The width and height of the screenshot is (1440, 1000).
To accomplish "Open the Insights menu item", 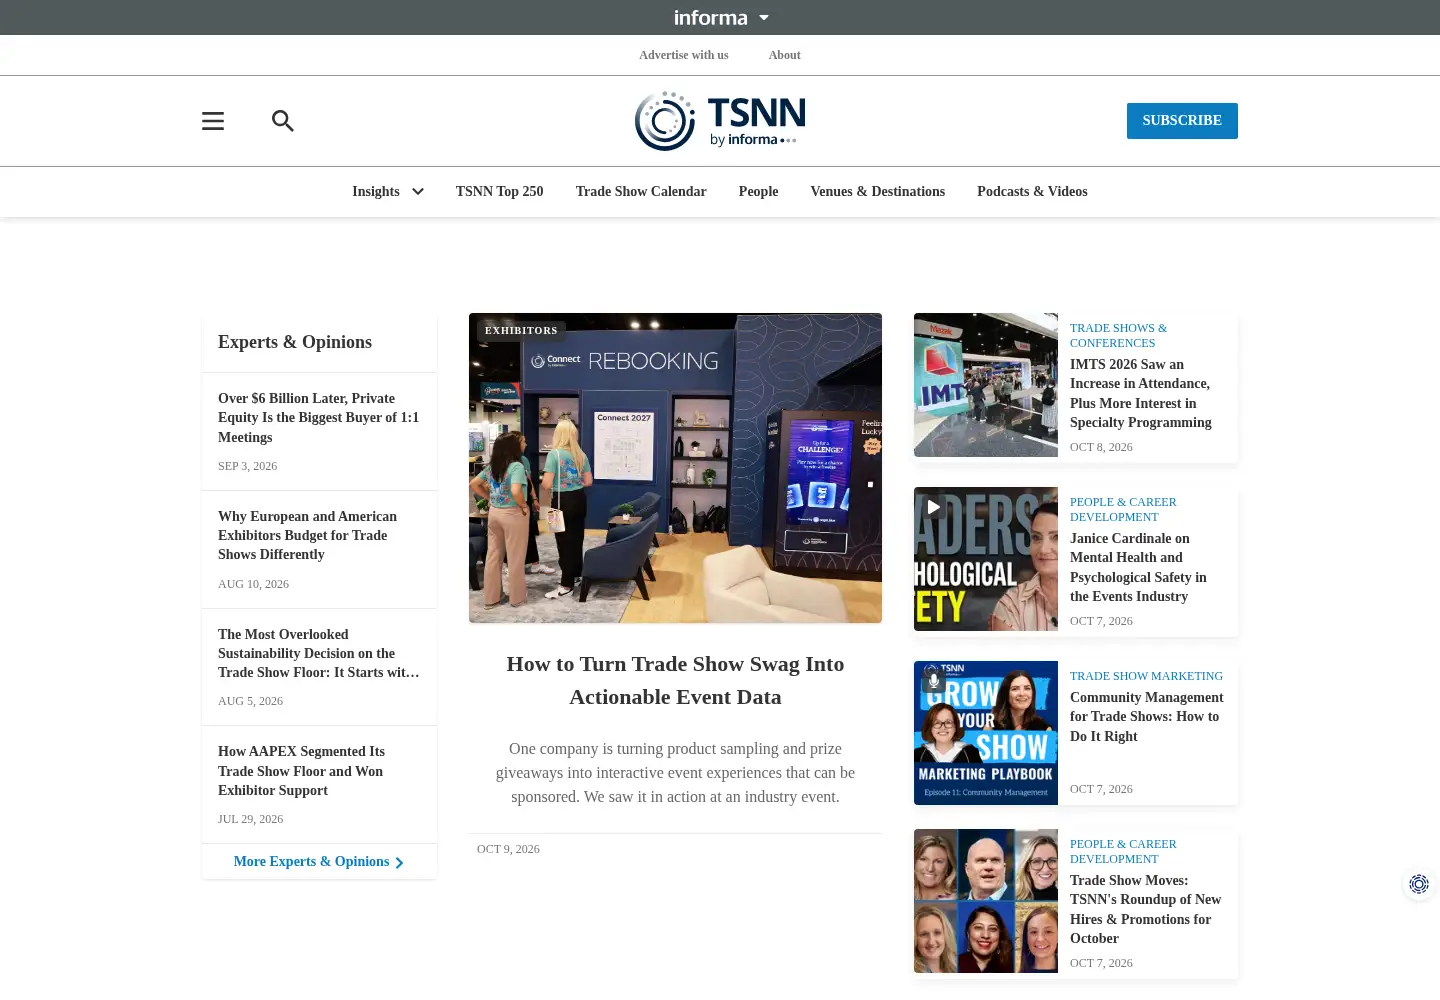I will (x=376, y=192).
